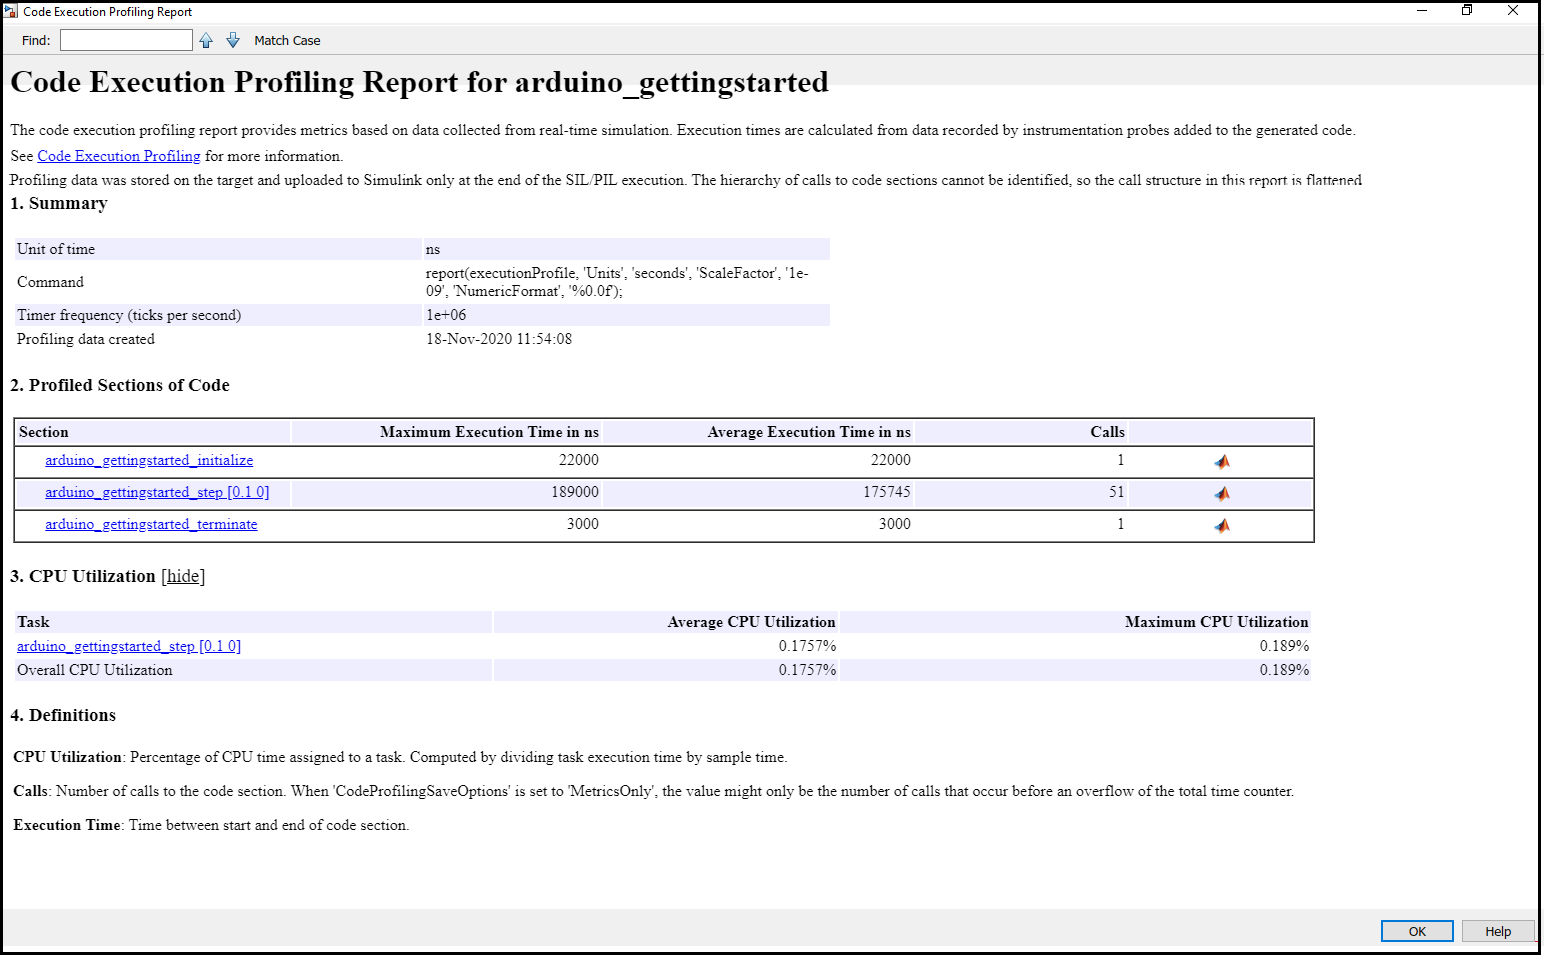Restore down the report window

[1467, 11]
